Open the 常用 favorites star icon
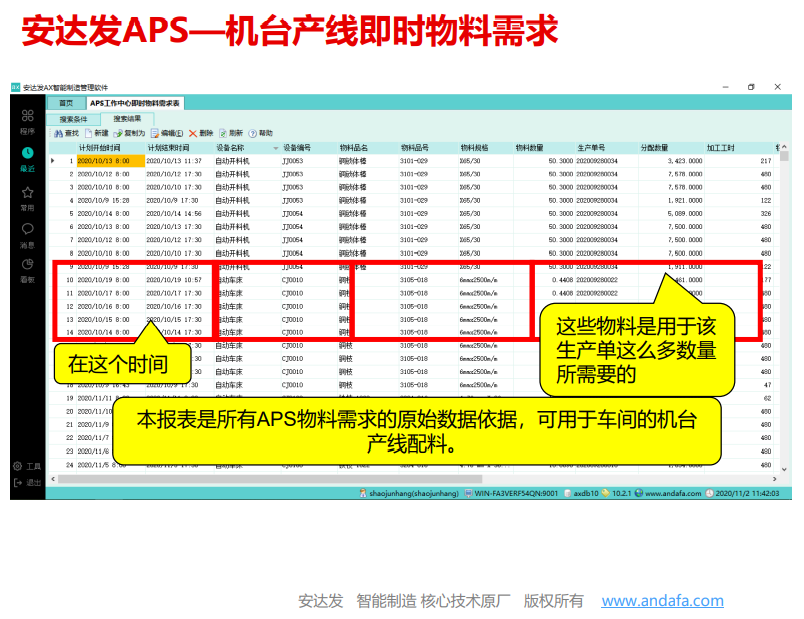 [28, 192]
